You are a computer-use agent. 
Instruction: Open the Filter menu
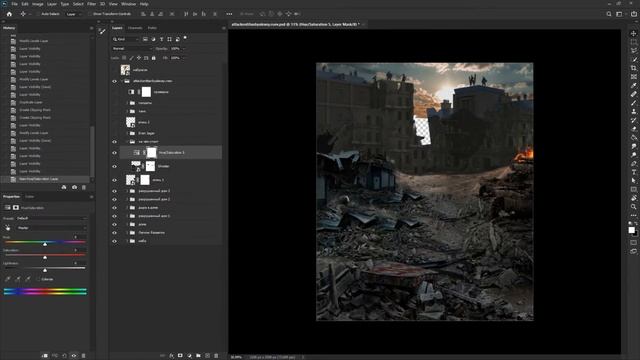[91, 4]
